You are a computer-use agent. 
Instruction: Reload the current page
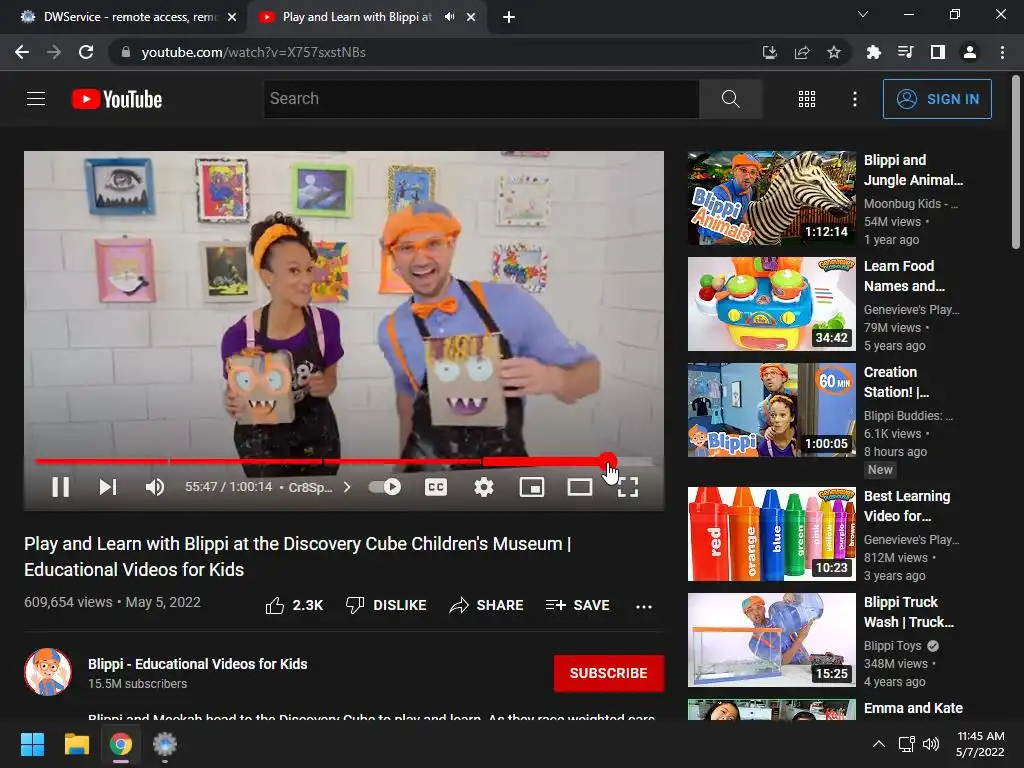(86, 52)
